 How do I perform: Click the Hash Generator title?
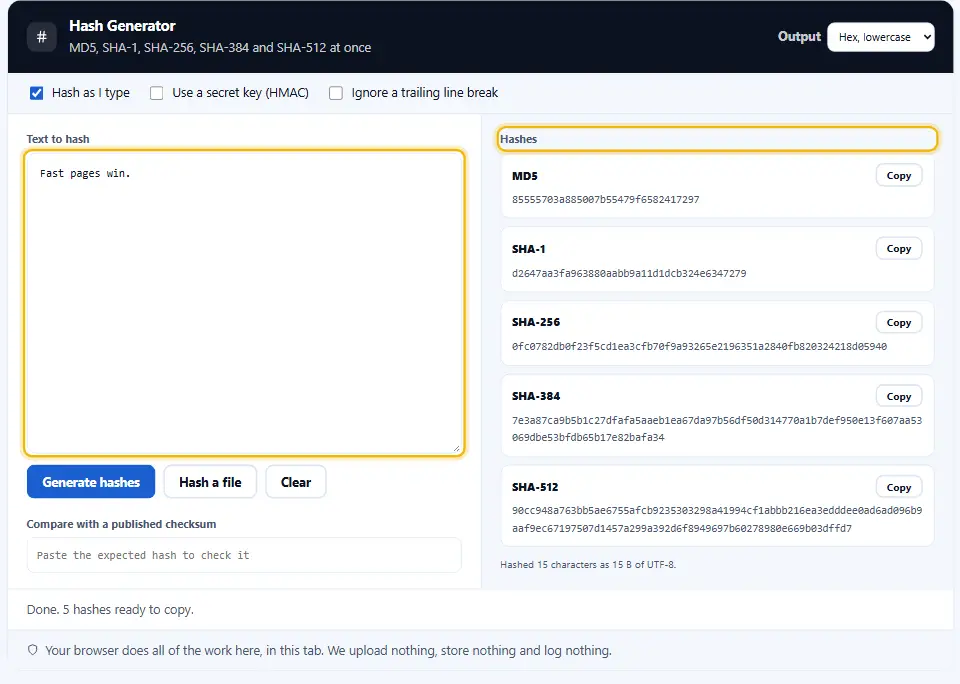(122, 26)
